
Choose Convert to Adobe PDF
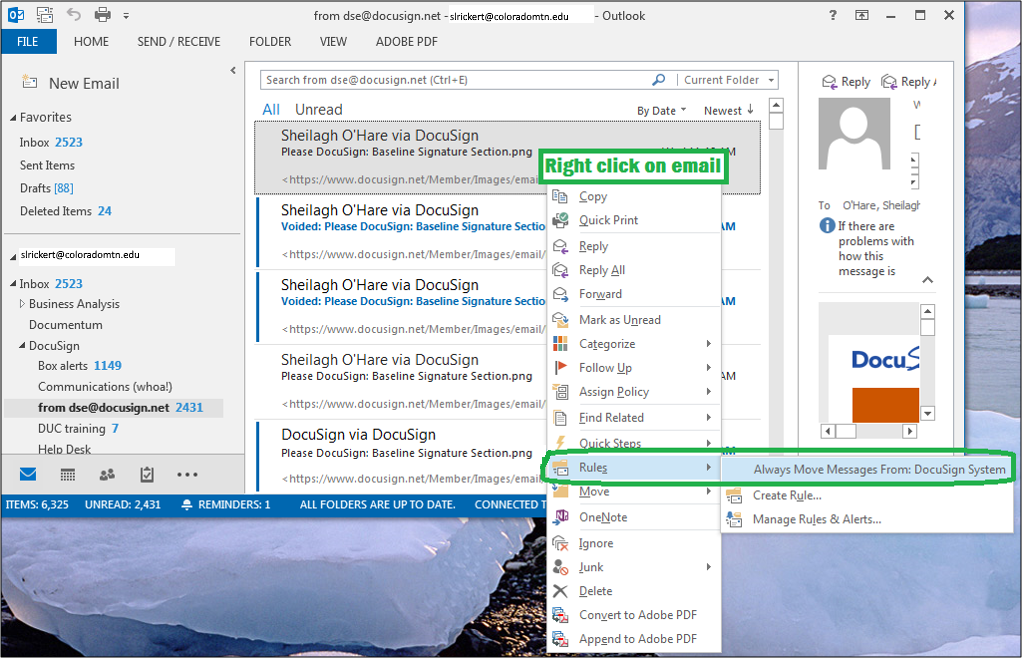pos(634,615)
